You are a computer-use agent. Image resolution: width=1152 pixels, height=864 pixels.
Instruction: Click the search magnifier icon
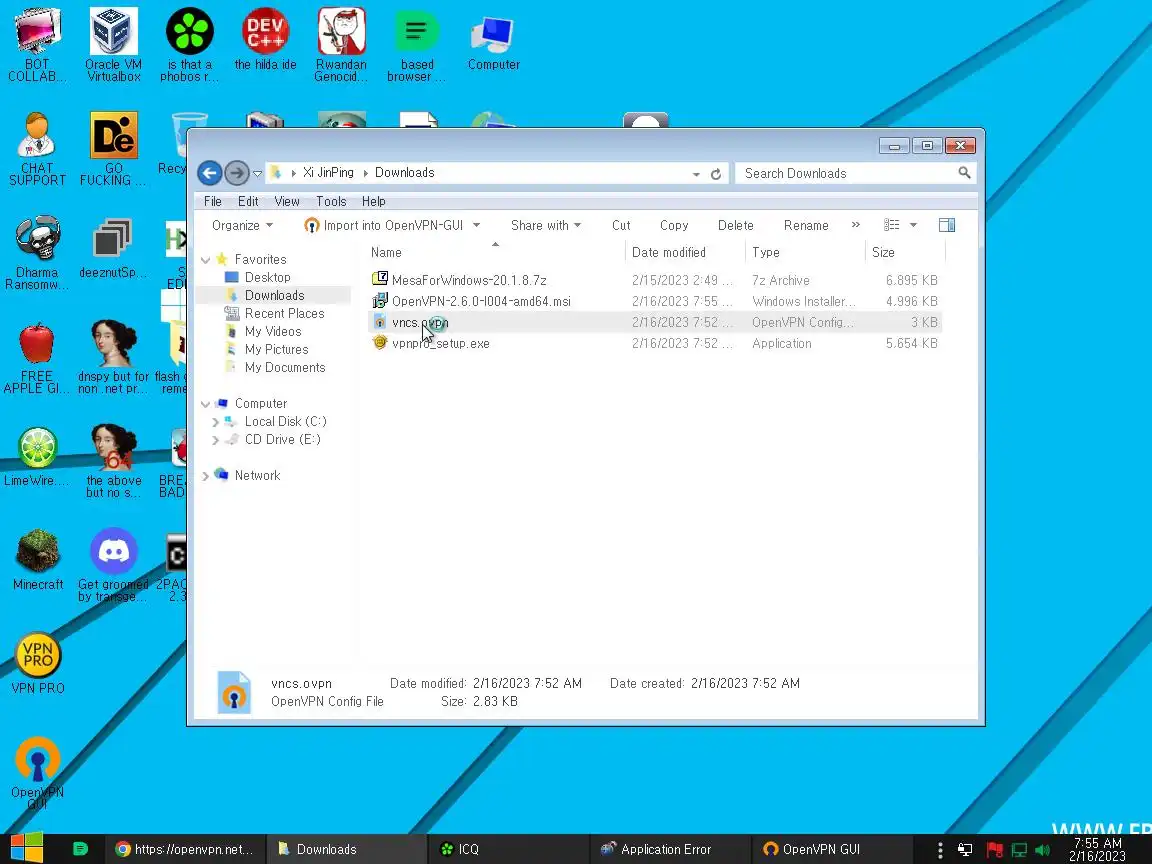(964, 173)
